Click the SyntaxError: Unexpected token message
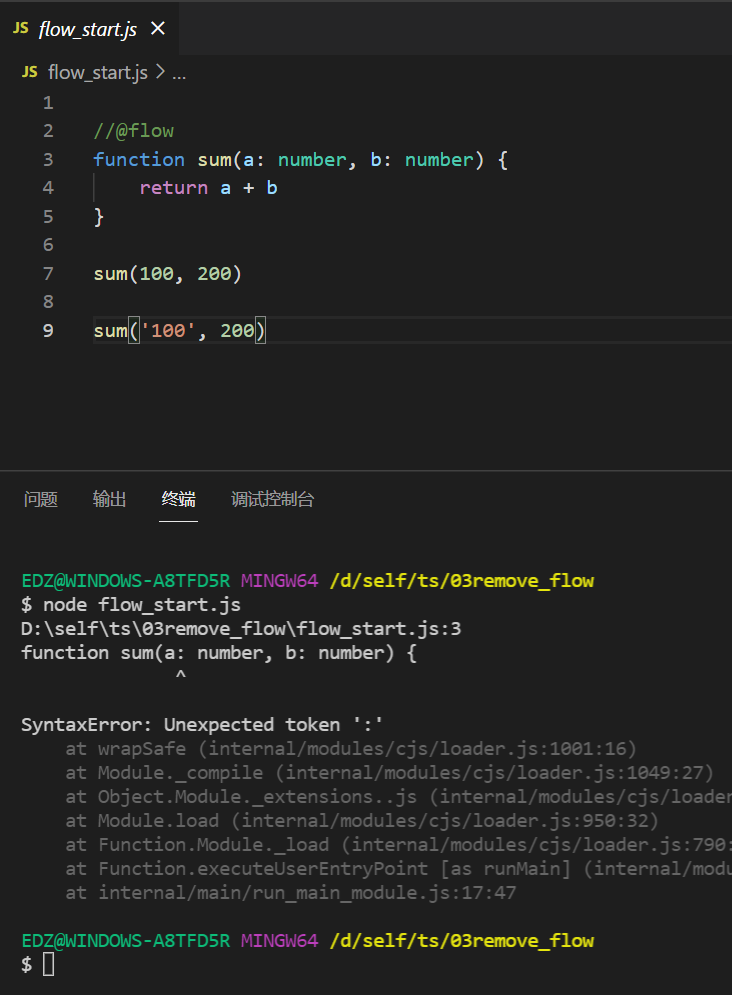The width and height of the screenshot is (732, 995). (202, 725)
